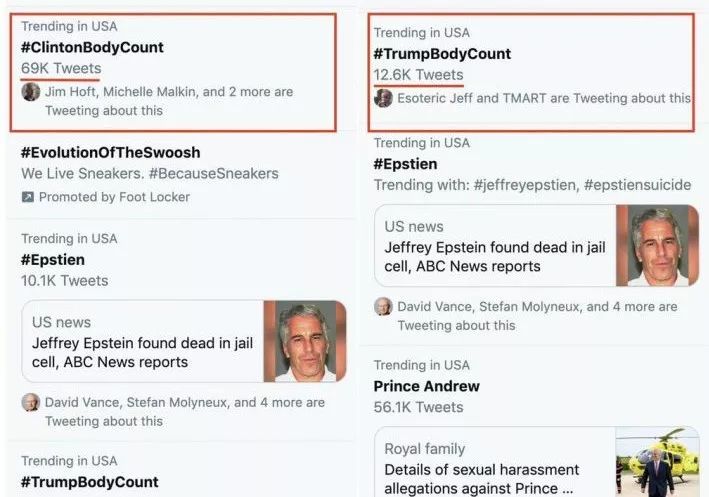Click Jeffrey Epstein photo in left news card
The height and width of the screenshot is (497, 709).
click(304, 341)
